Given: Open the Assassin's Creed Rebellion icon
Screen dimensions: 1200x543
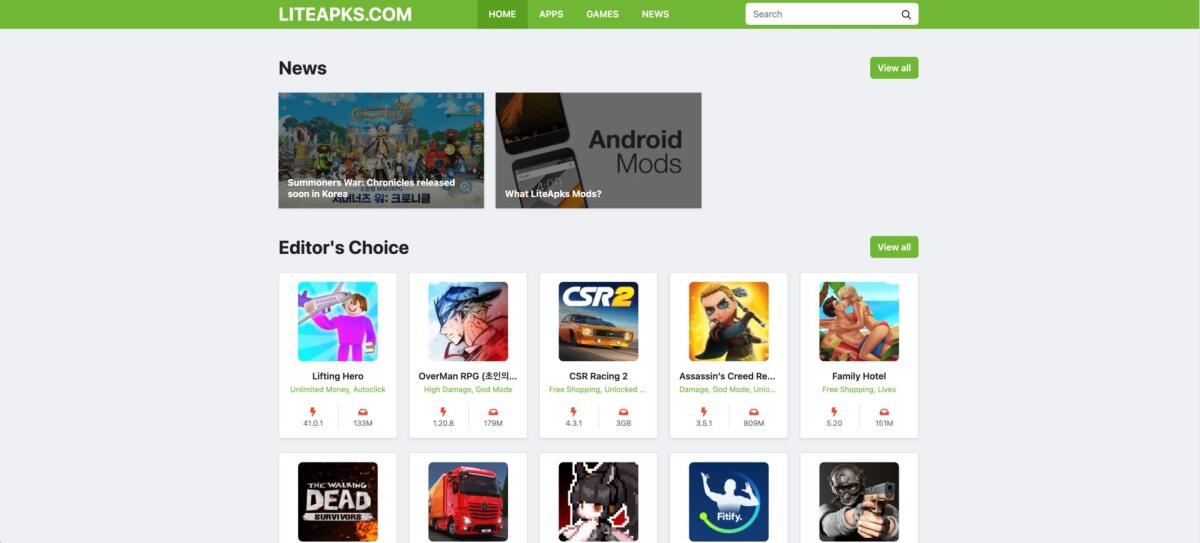Looking at the screenshot, I should [729, 321].
